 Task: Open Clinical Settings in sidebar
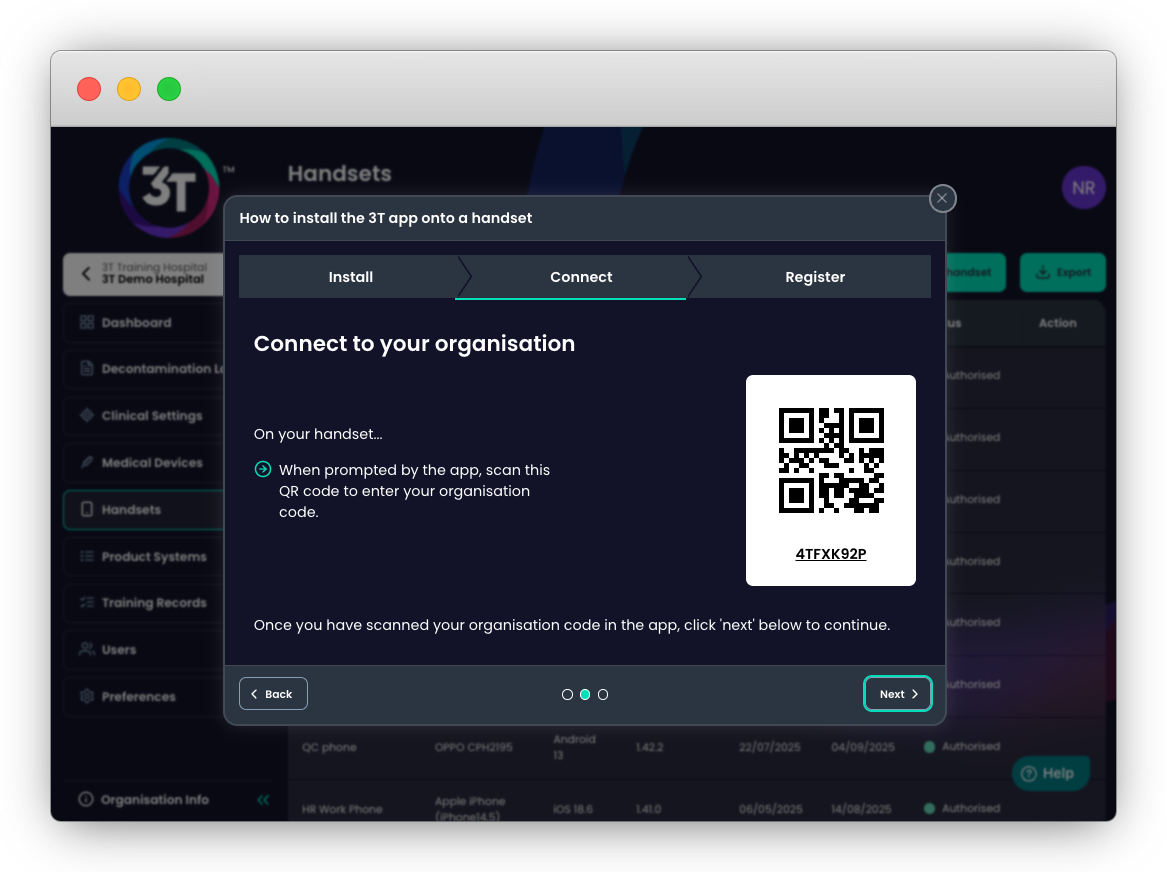[x=143, y=415]
